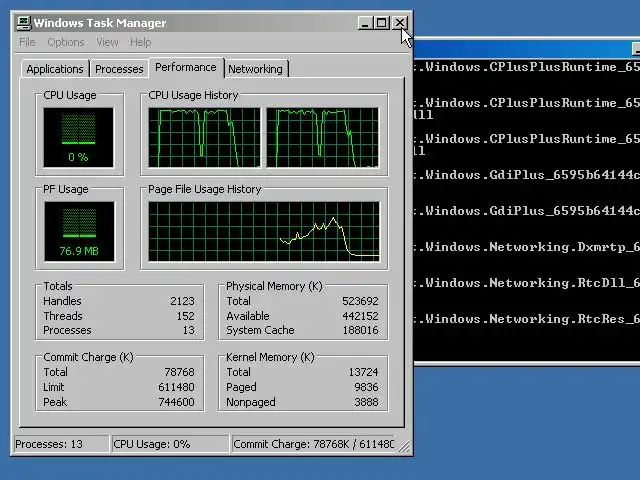Switch to the Processes tab
The image size is (640, 480).
pyautogui.click(x=119, y=69)
